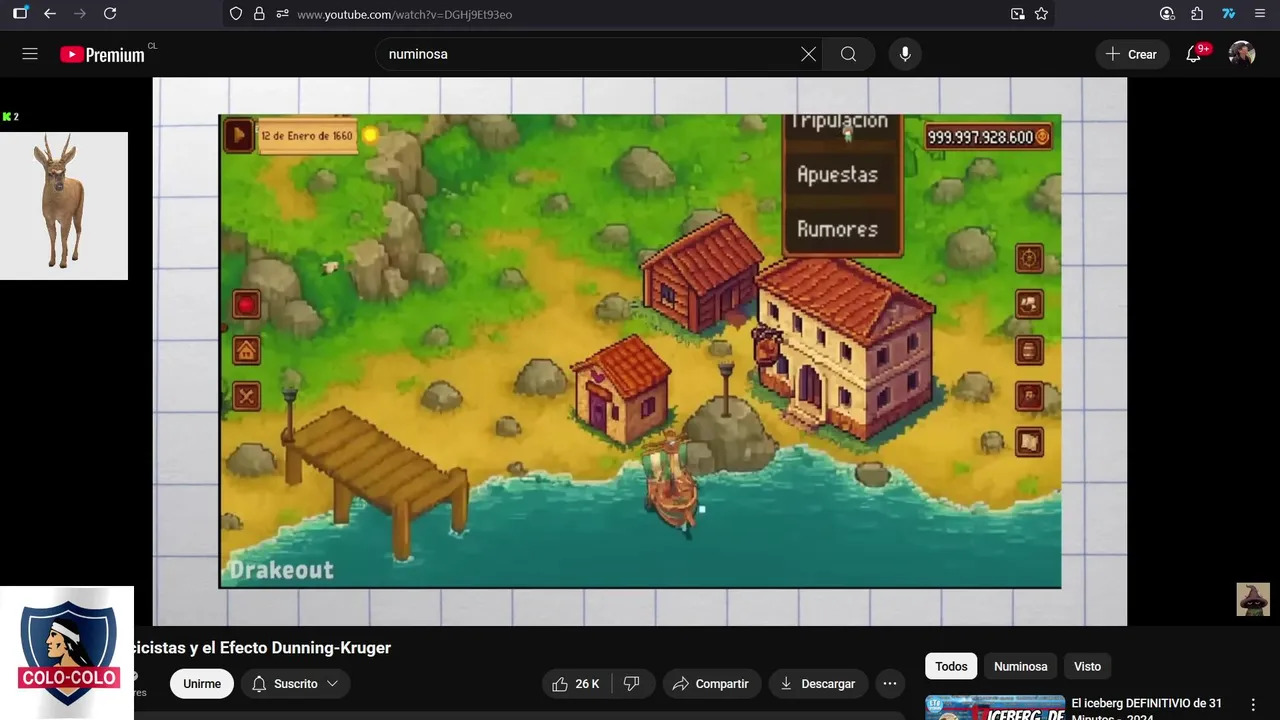Image resolution: width=1280 pixels, height=720 pixels.
Task: Click the Compartir button
Action: (x=711, y=684)
